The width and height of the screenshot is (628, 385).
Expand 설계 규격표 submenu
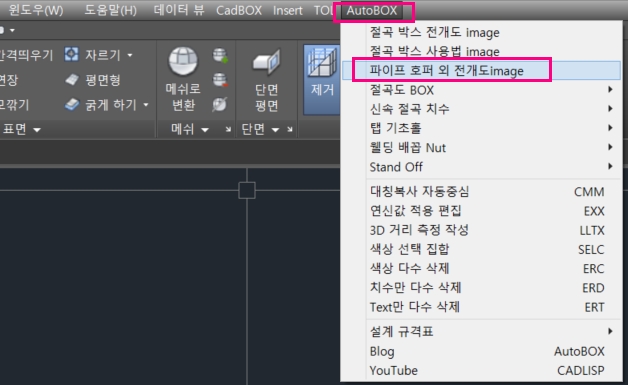481,332
